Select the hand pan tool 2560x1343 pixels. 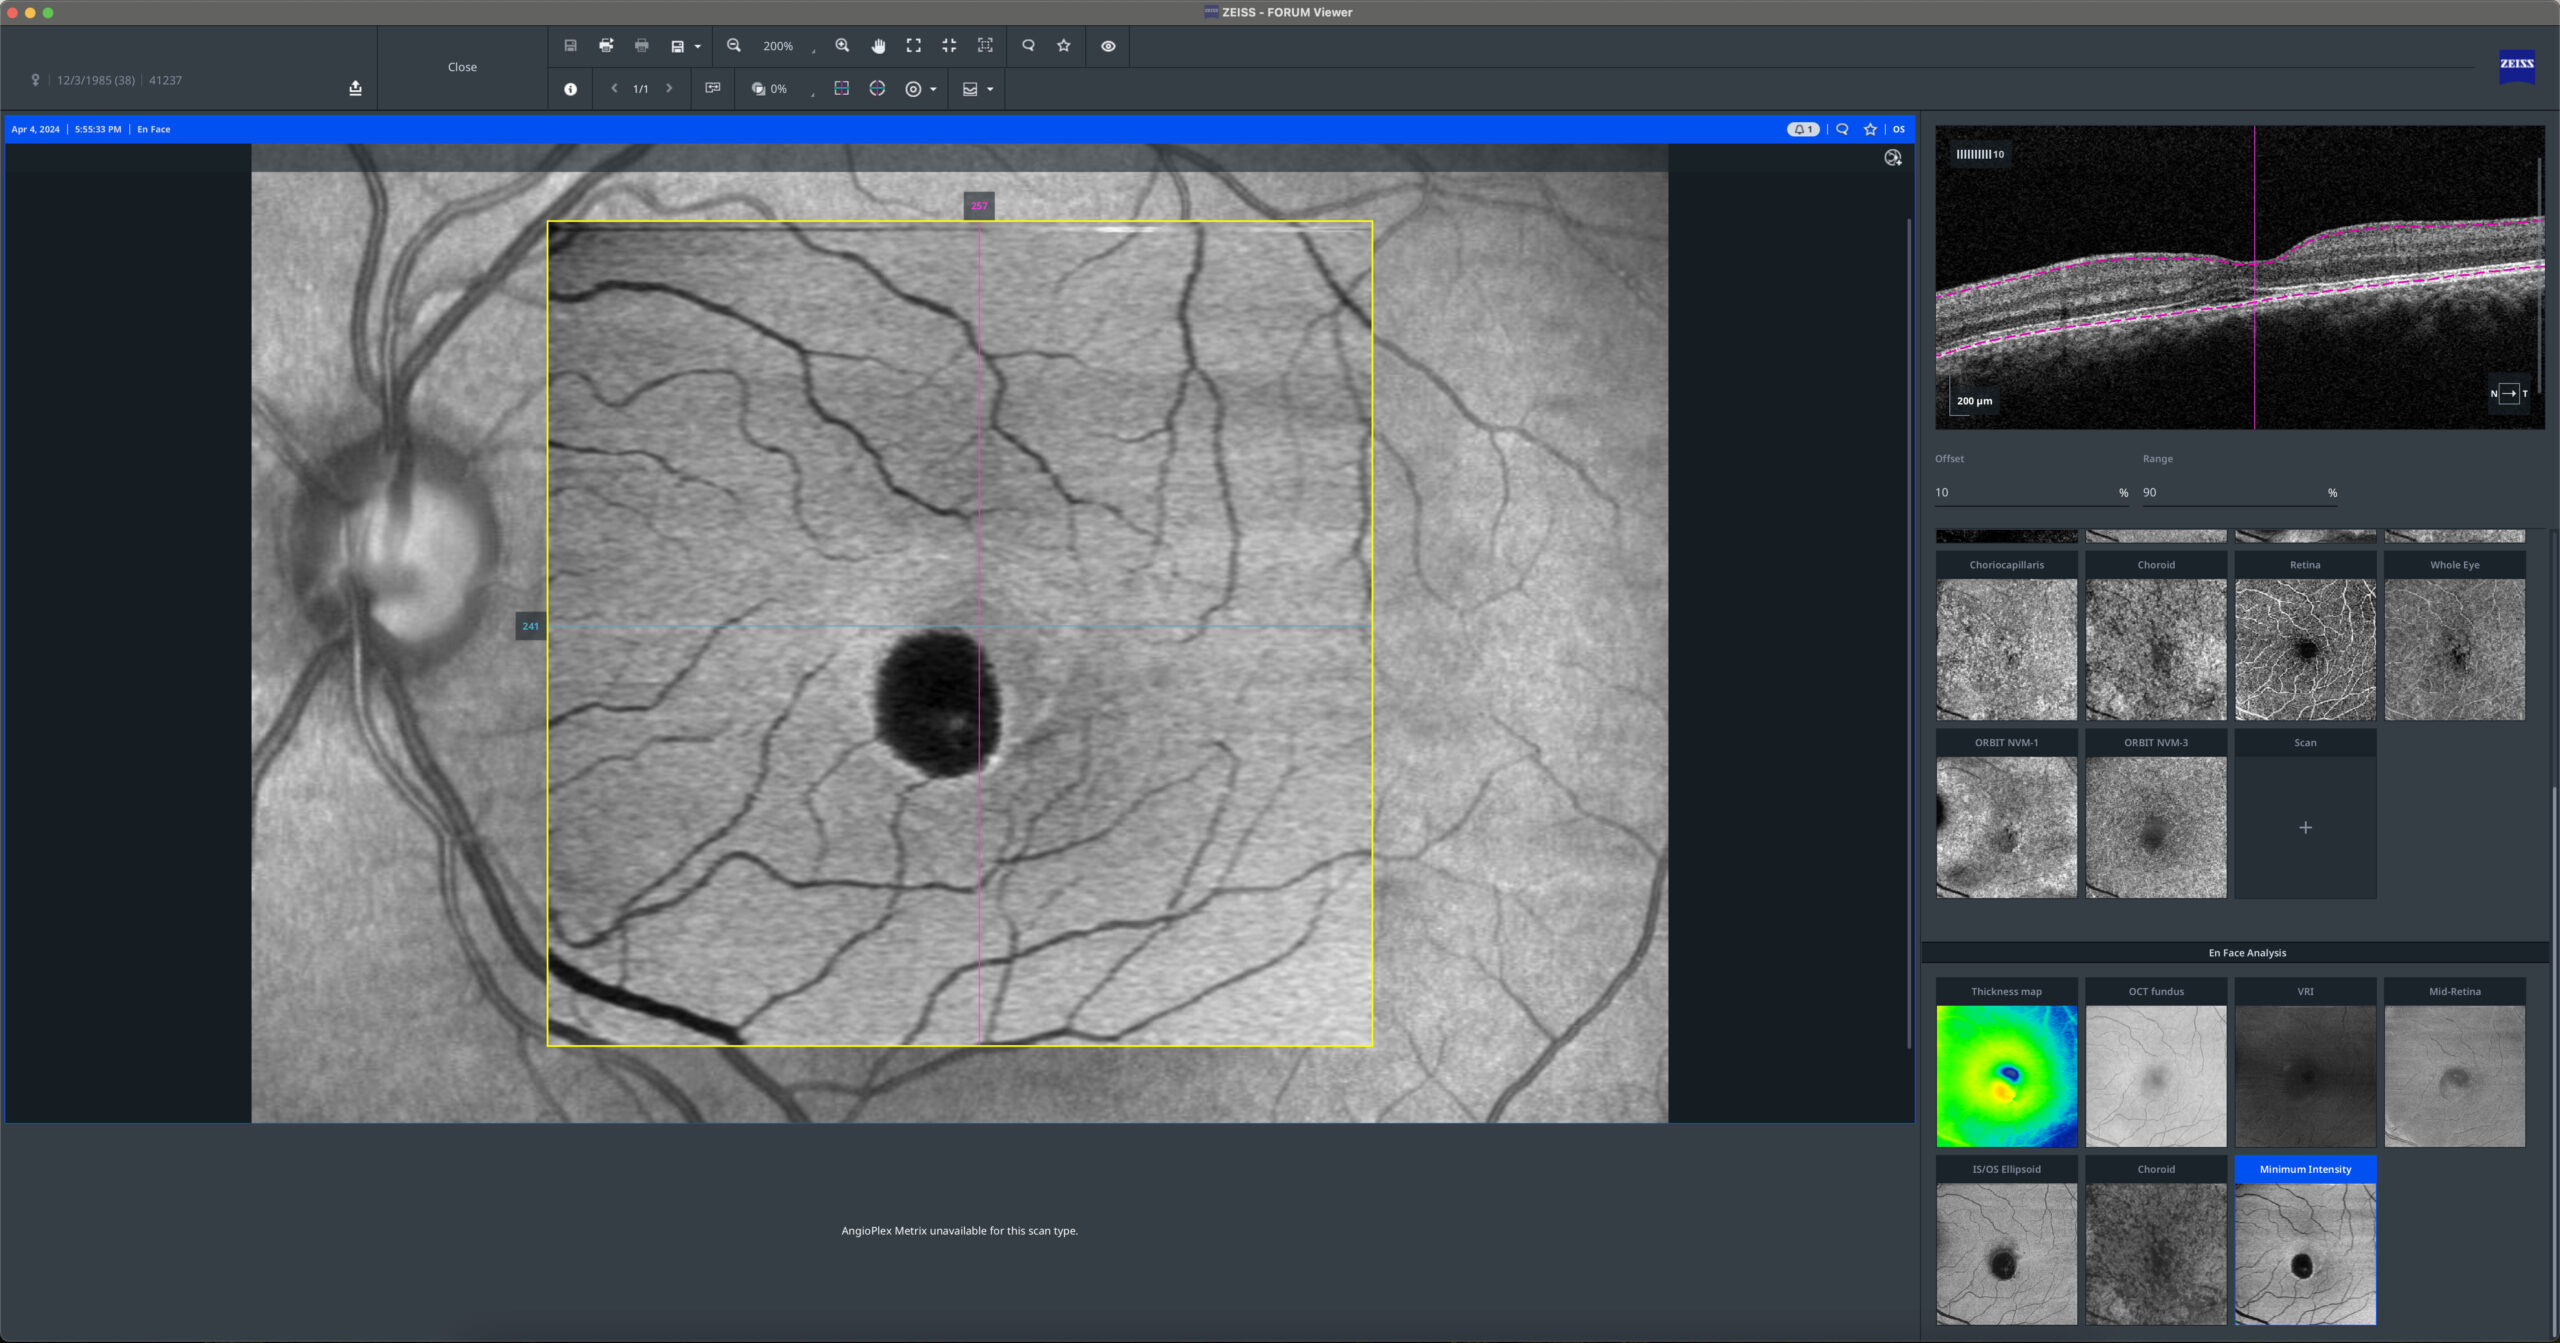(878, 46)
